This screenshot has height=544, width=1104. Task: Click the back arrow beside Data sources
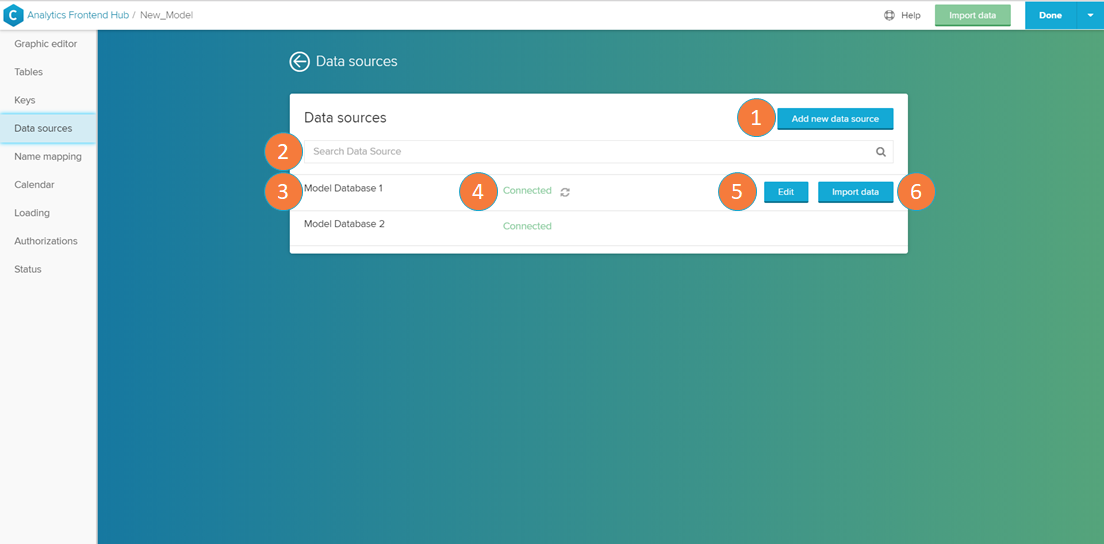pos(299,62)
